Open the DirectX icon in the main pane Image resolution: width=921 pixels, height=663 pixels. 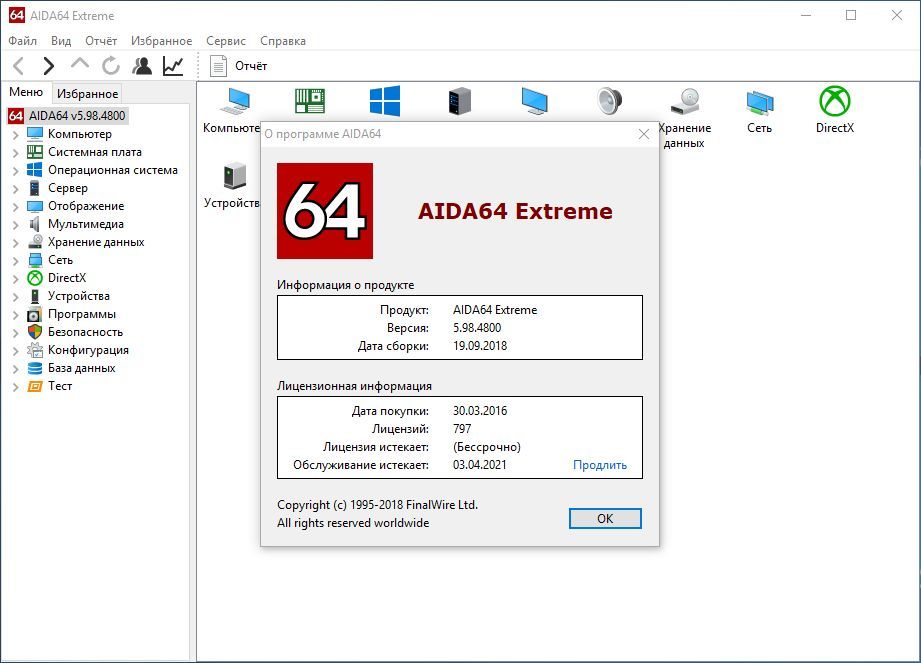coord(835,110)
